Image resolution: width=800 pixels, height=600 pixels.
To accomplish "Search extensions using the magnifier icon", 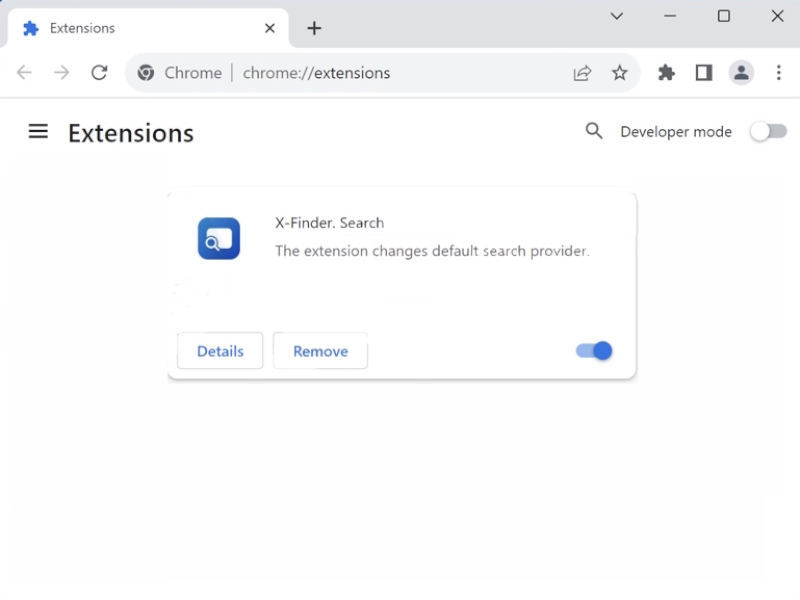I will (x=594, y=131).
